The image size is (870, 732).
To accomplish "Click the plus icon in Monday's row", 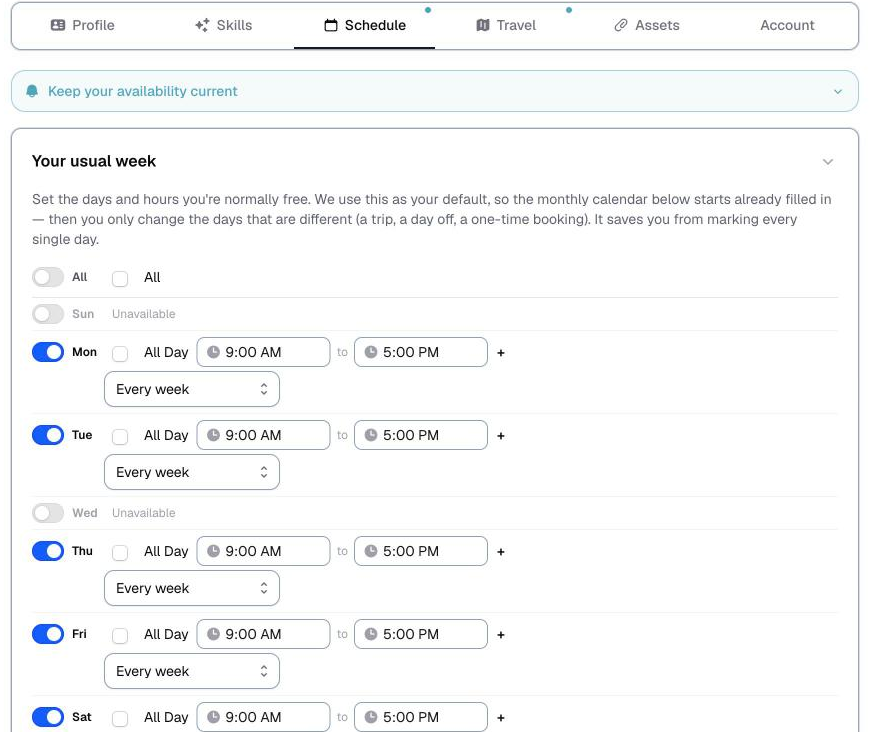I will click(x=500, y=353).
